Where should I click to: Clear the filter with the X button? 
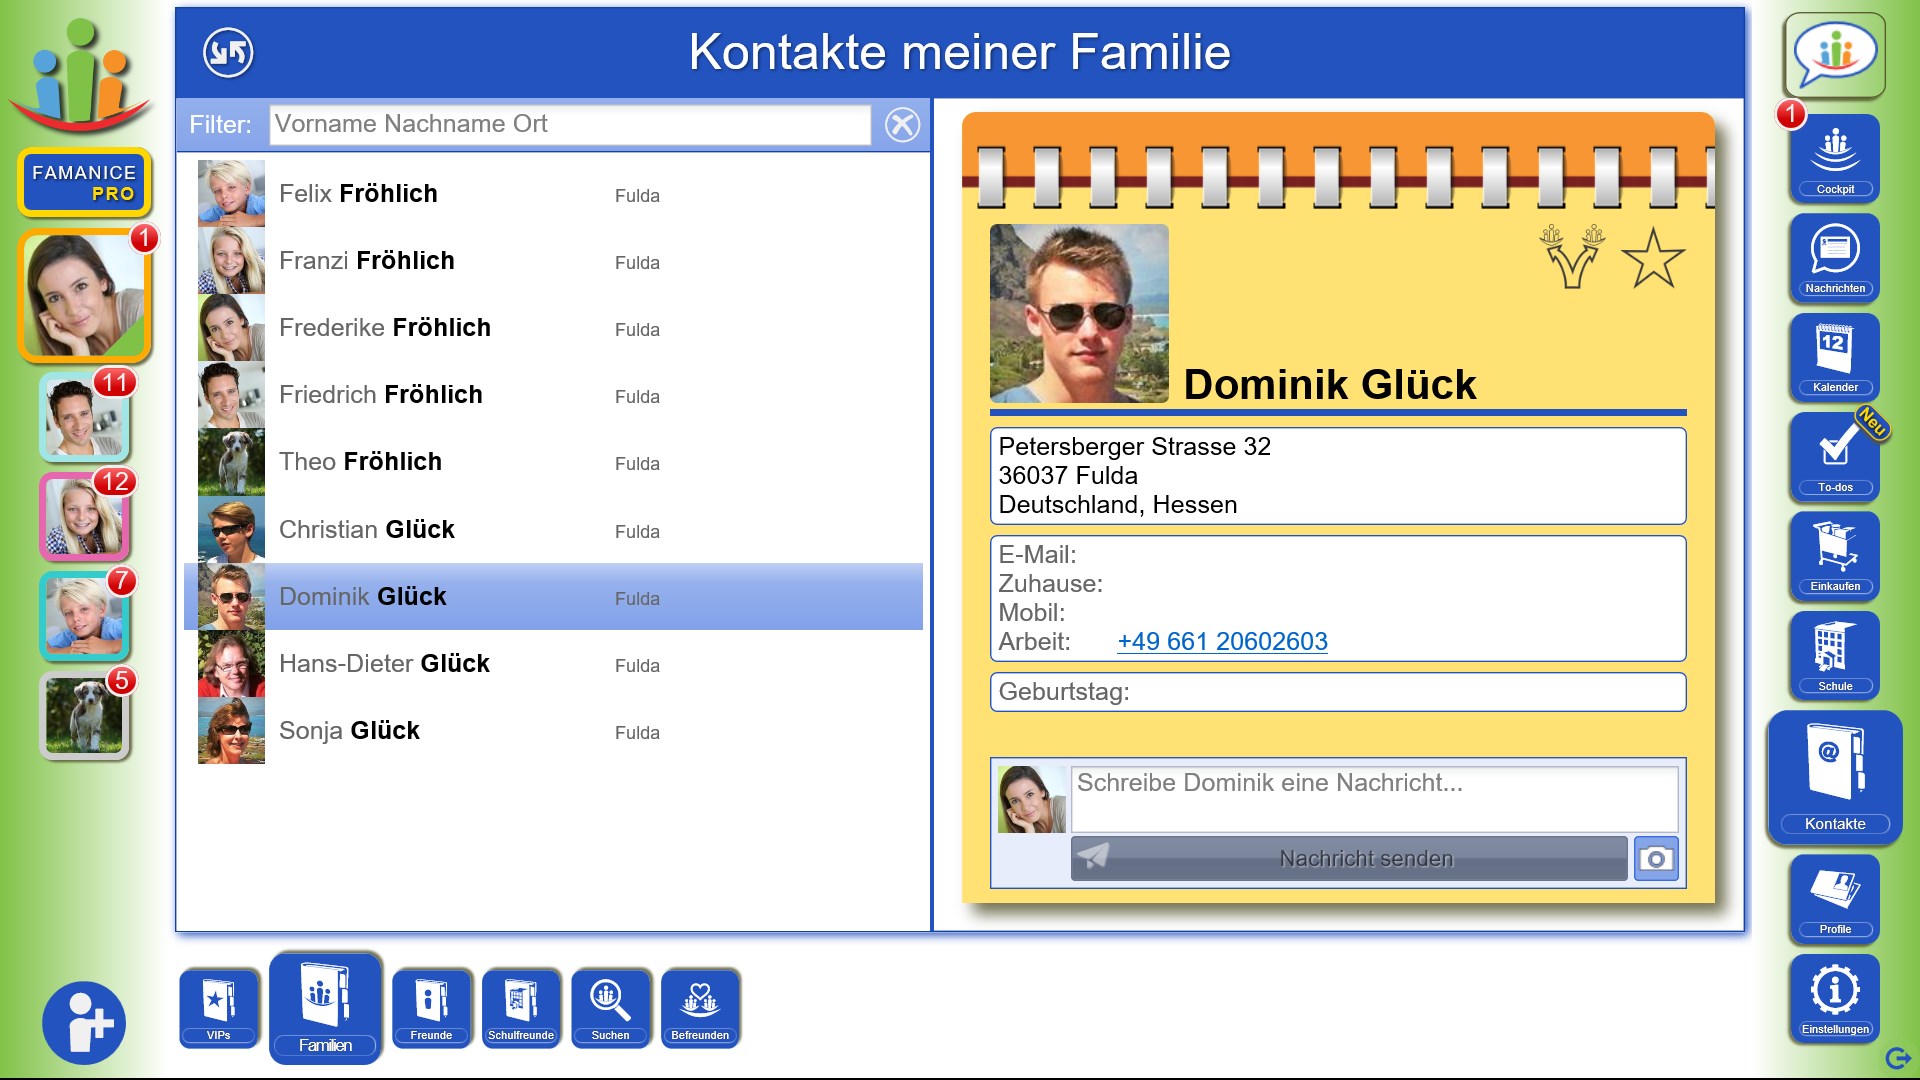point(902,125)
